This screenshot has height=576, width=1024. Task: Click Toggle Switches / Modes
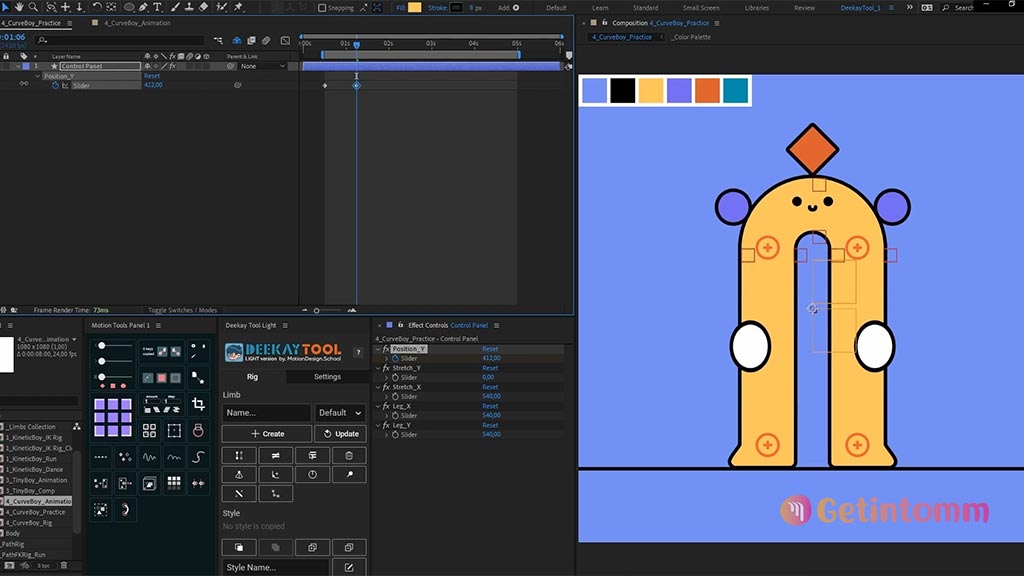click(182, 310)
